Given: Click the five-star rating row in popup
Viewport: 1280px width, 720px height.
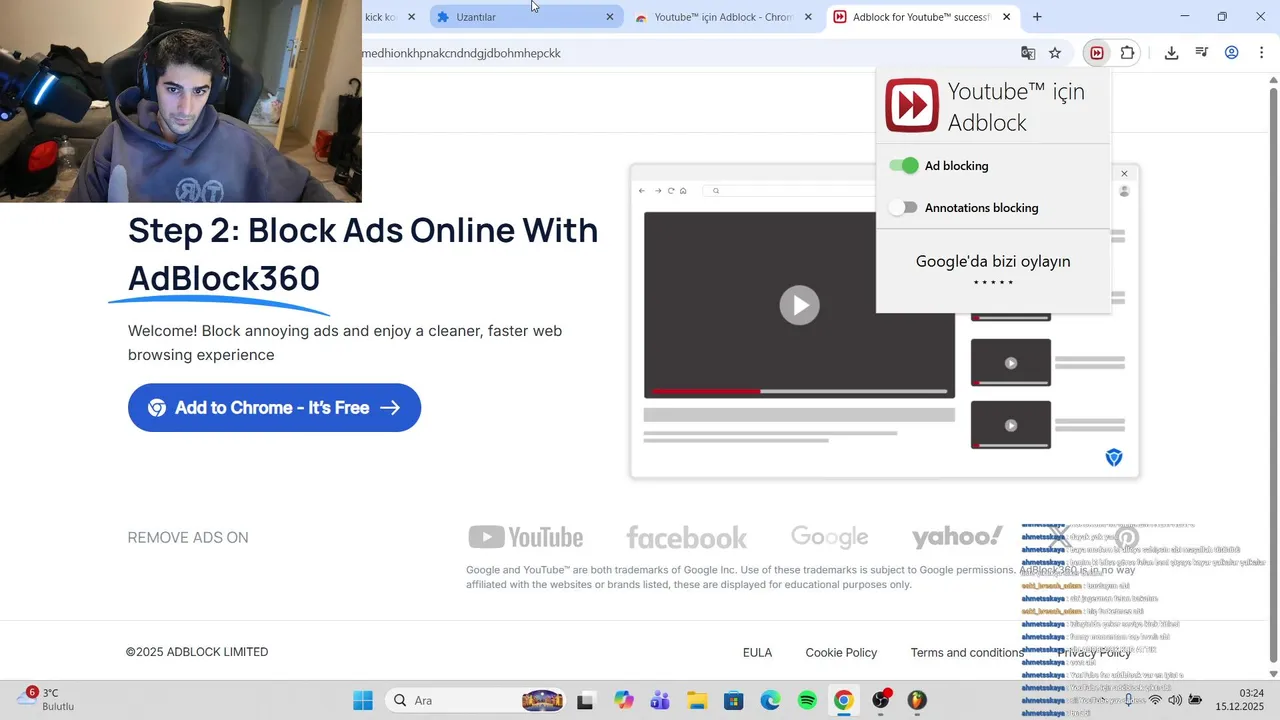Looking at the screenshot, I should point(993,283).
